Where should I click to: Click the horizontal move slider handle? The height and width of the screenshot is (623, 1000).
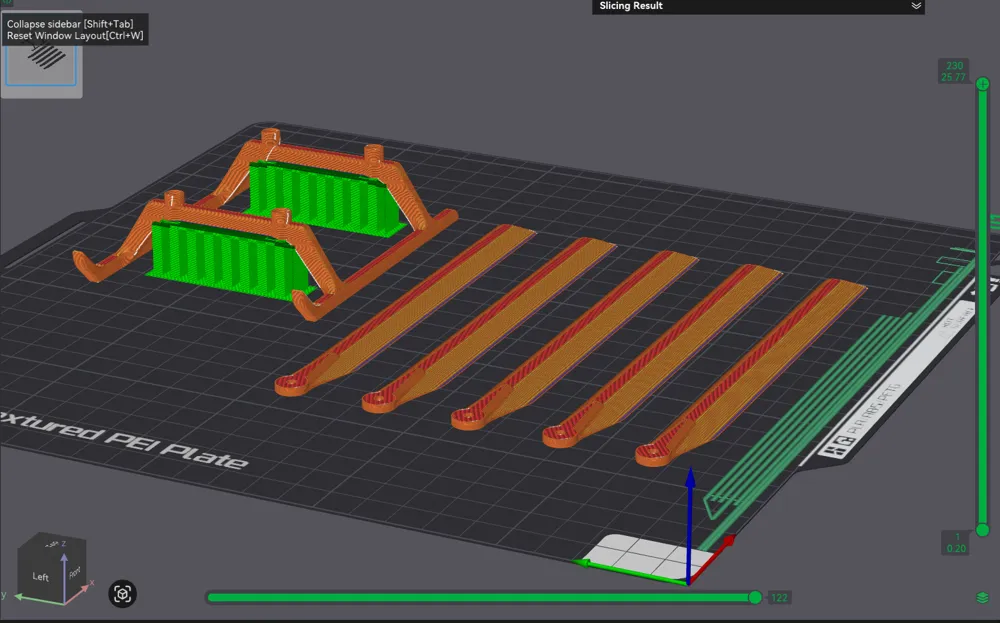coord(755,597)
